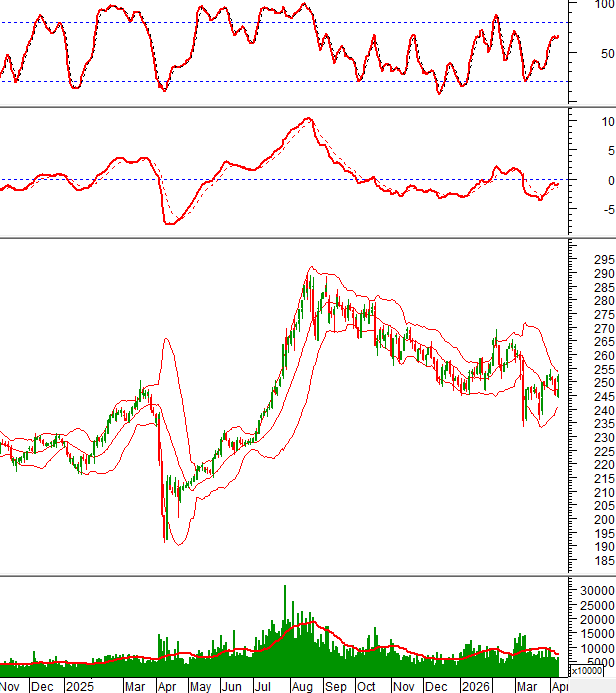
Task: Pick the Jun marker on the date axis
Action: click(x=232, y=687)
